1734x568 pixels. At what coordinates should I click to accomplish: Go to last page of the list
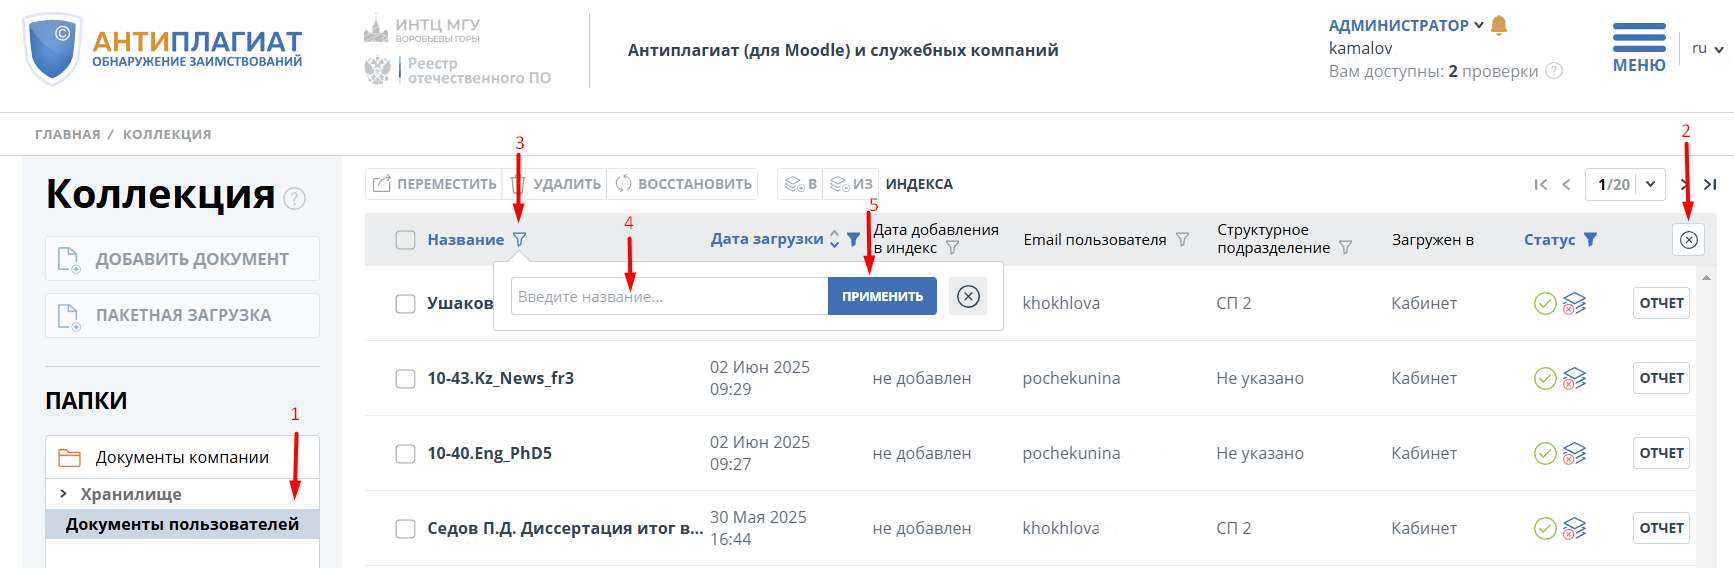[1710, 184]
